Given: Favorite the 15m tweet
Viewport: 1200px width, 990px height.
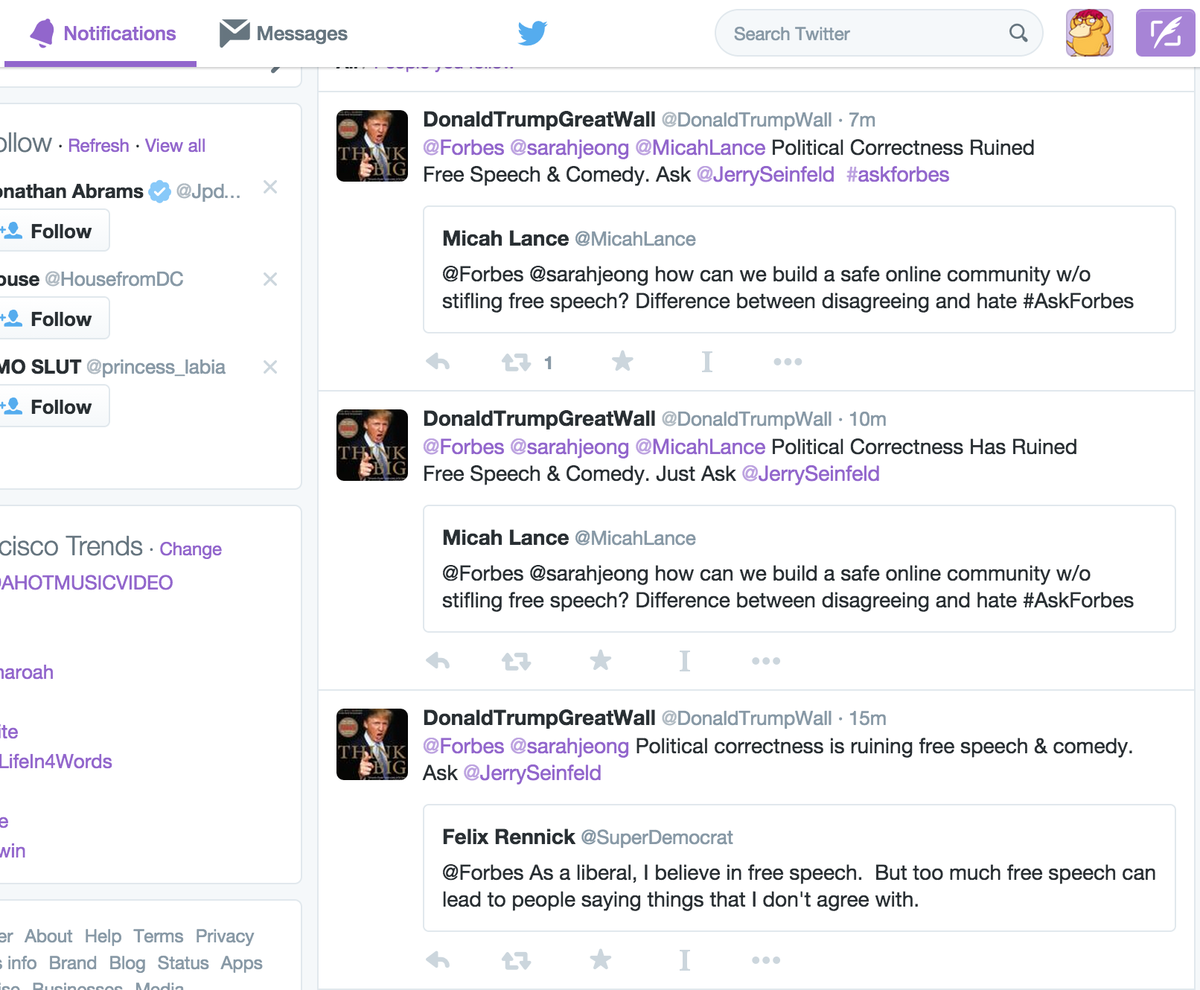Looking at the screenshot, I should [600, 960].
